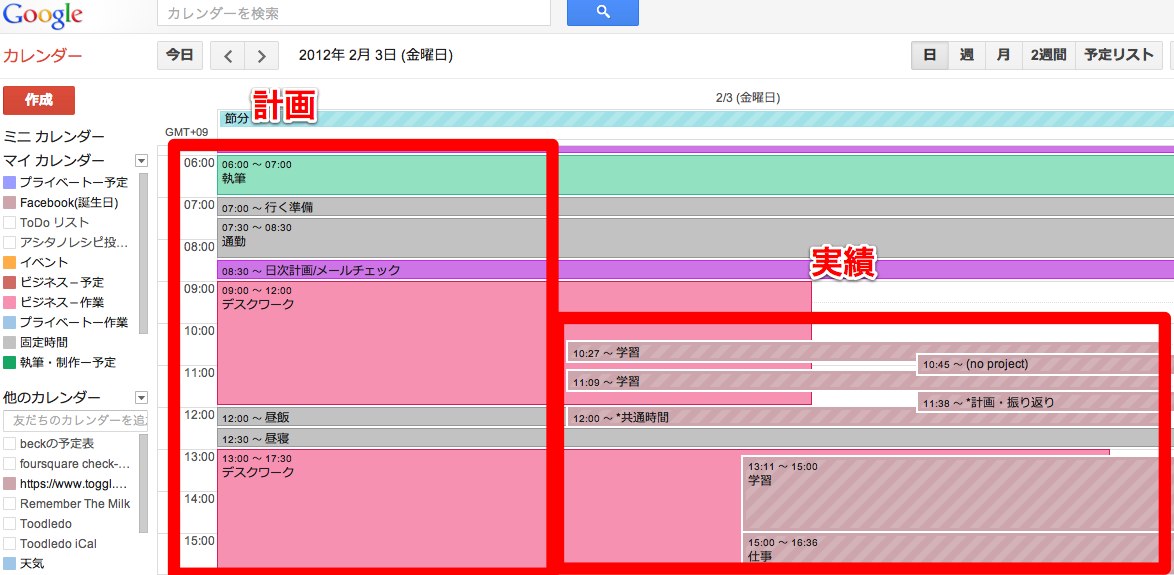Open the 予定リスト agenda view
This screenshot has width=1174, height=575.
click(x=1119, y=56)
